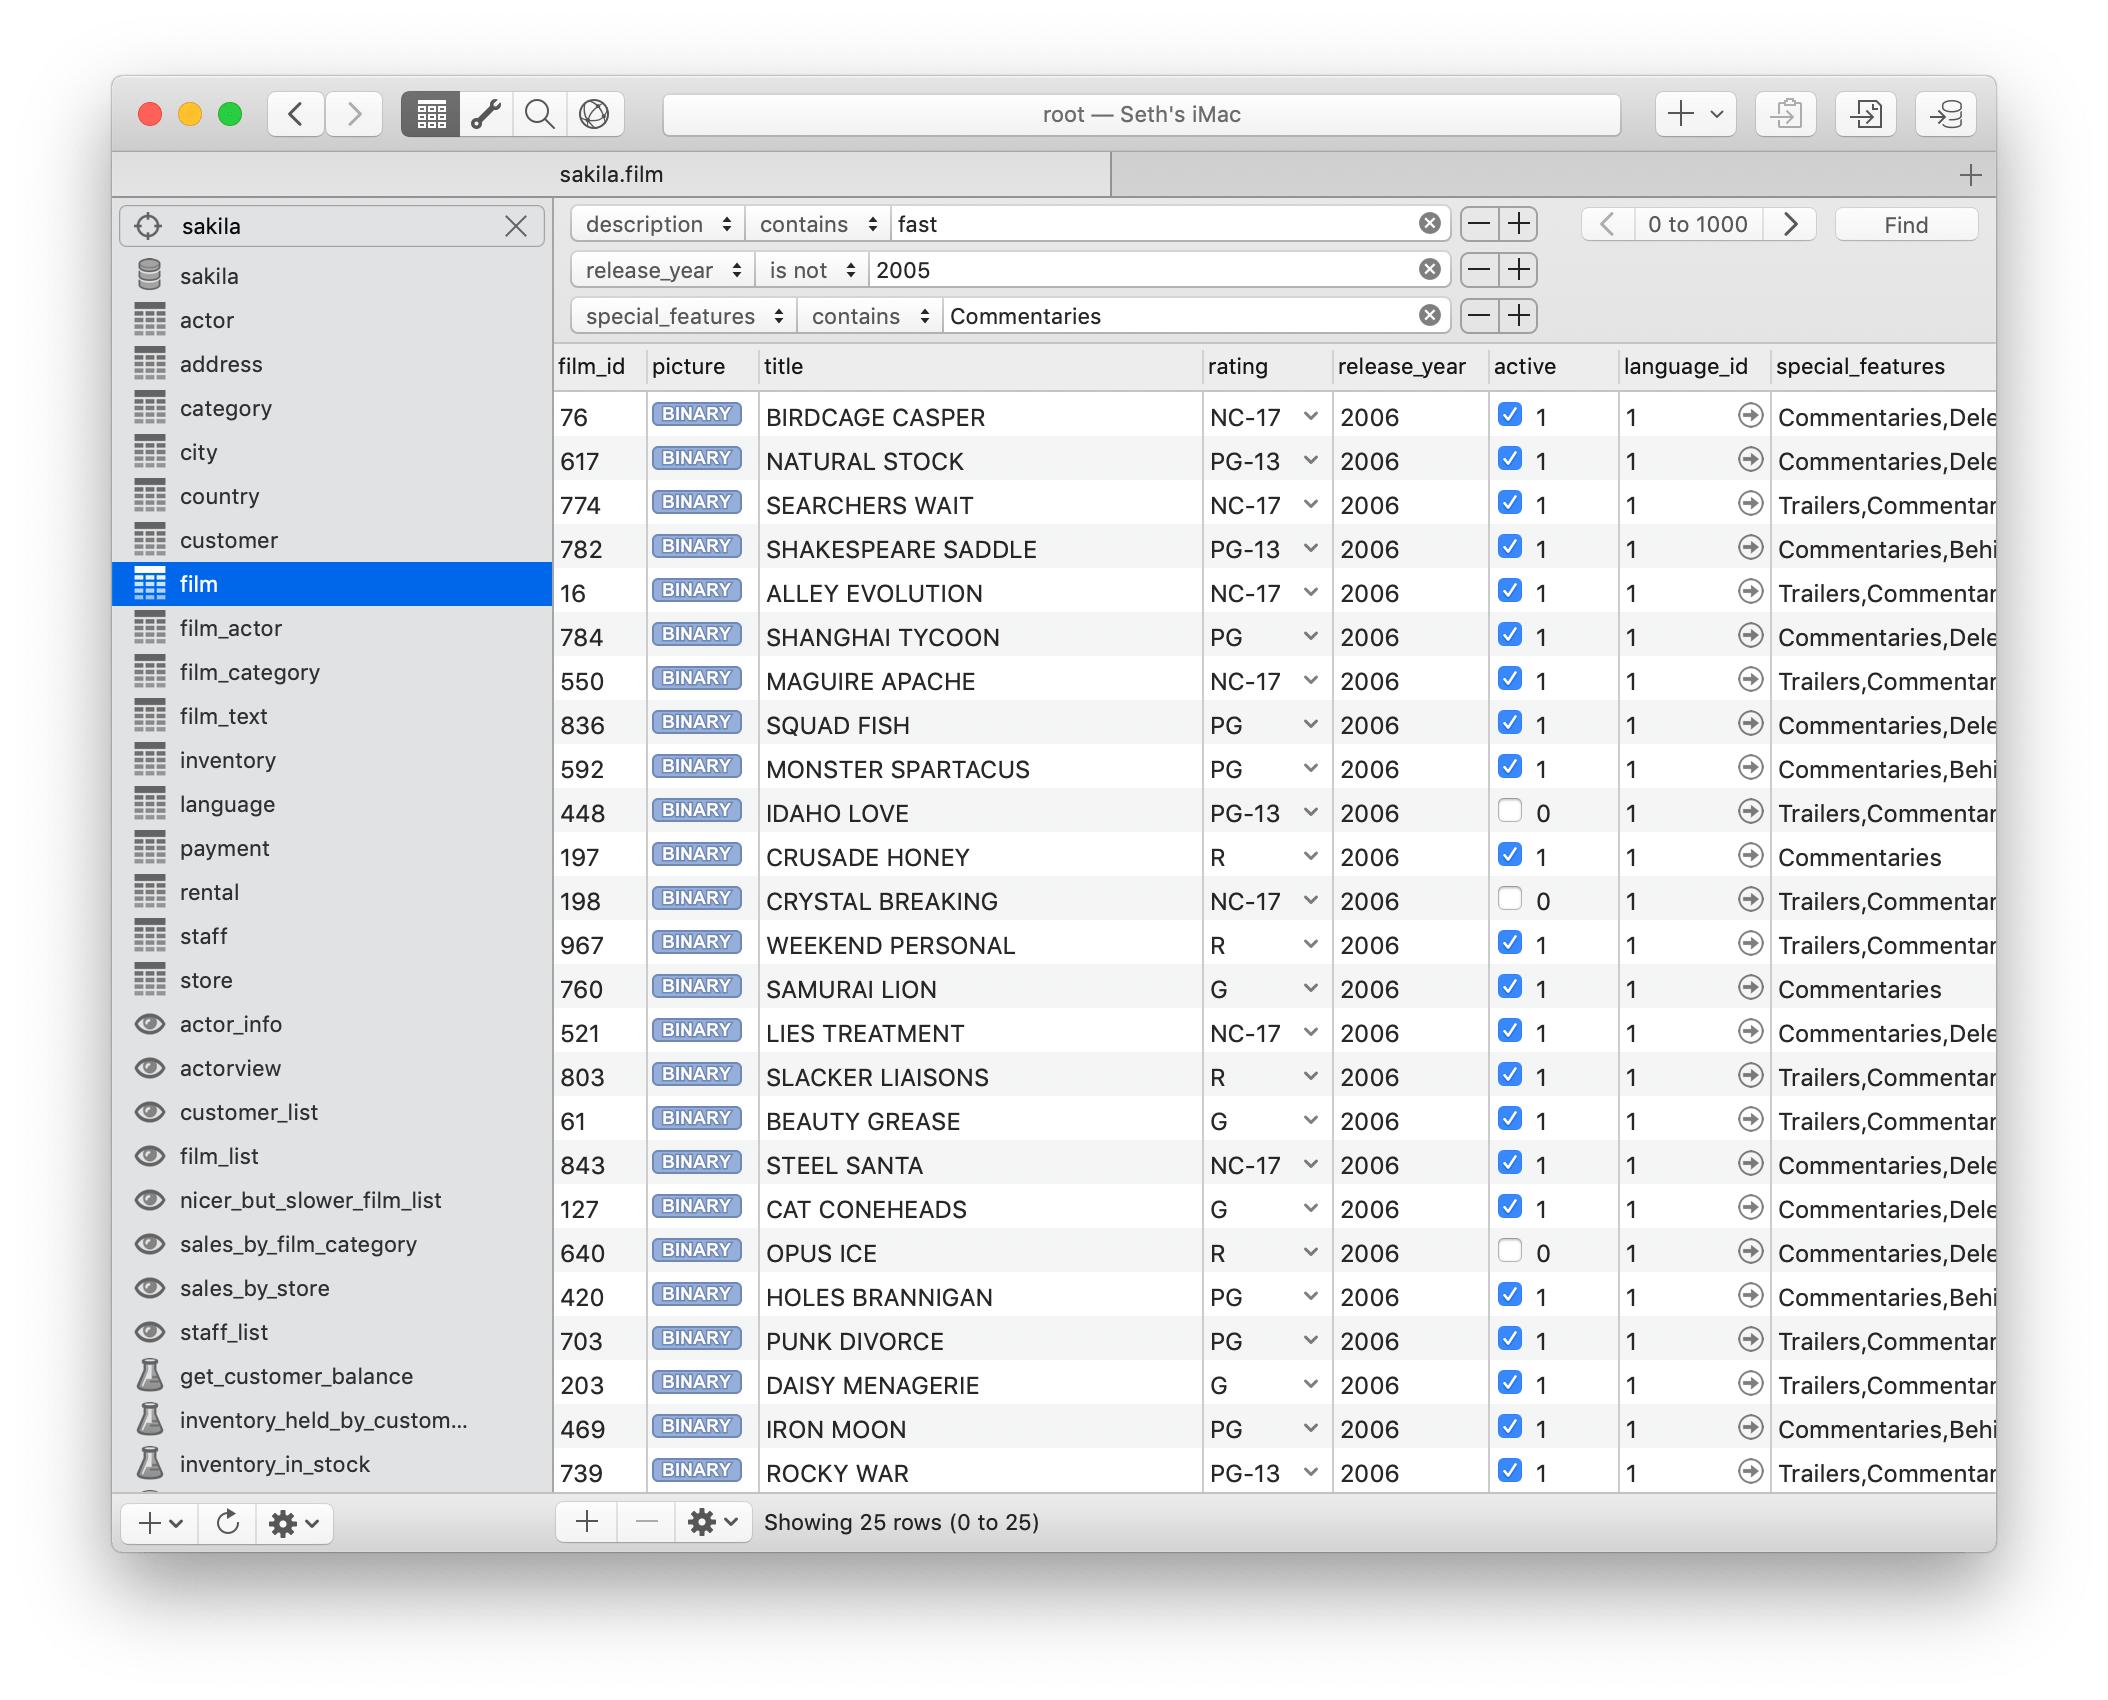Switch to table content grid view
Viewport: 2108px width, 1700px height.
431,114
